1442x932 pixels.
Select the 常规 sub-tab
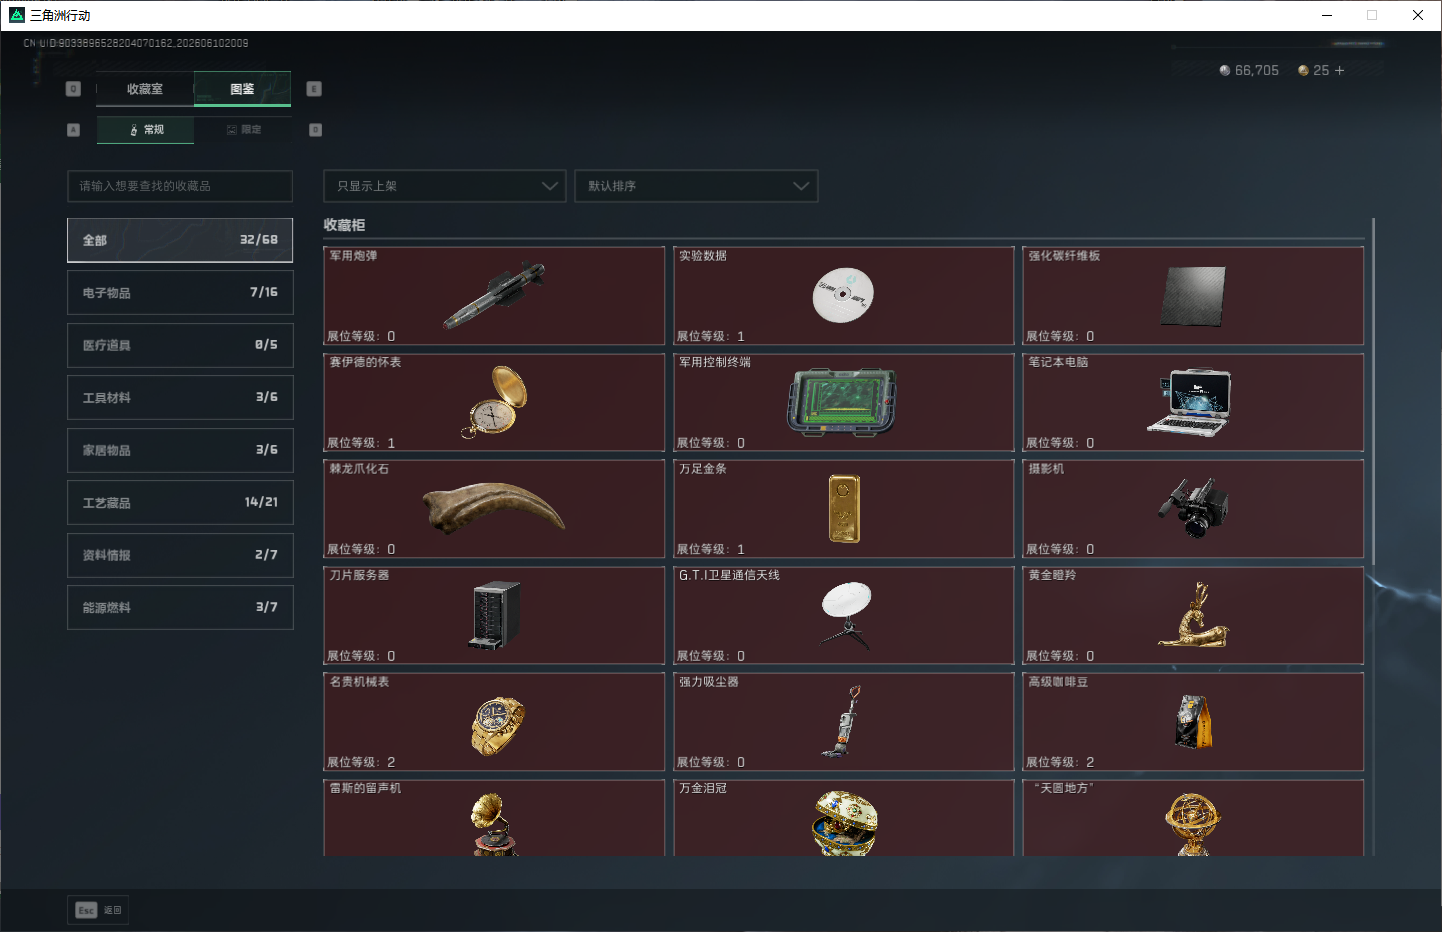point(146,130)
